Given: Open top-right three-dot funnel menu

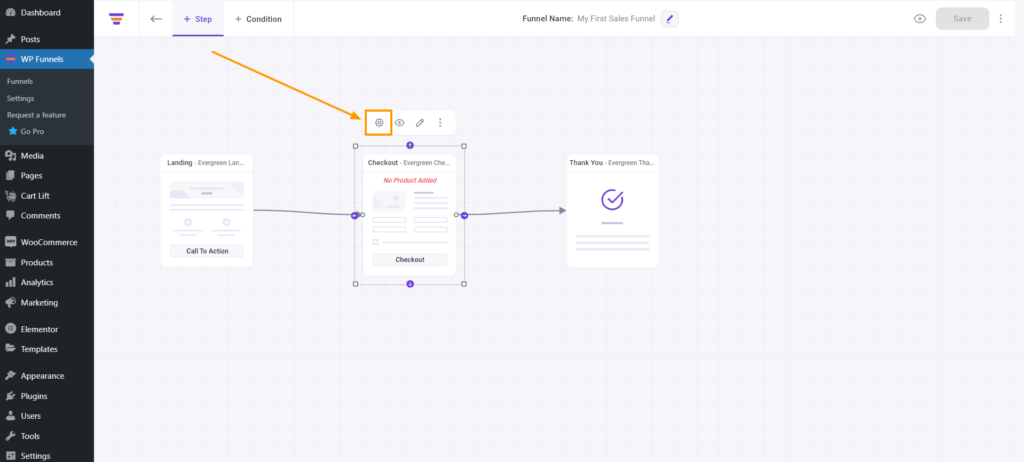Looking at the screenshot, I should click(1001, 19).
